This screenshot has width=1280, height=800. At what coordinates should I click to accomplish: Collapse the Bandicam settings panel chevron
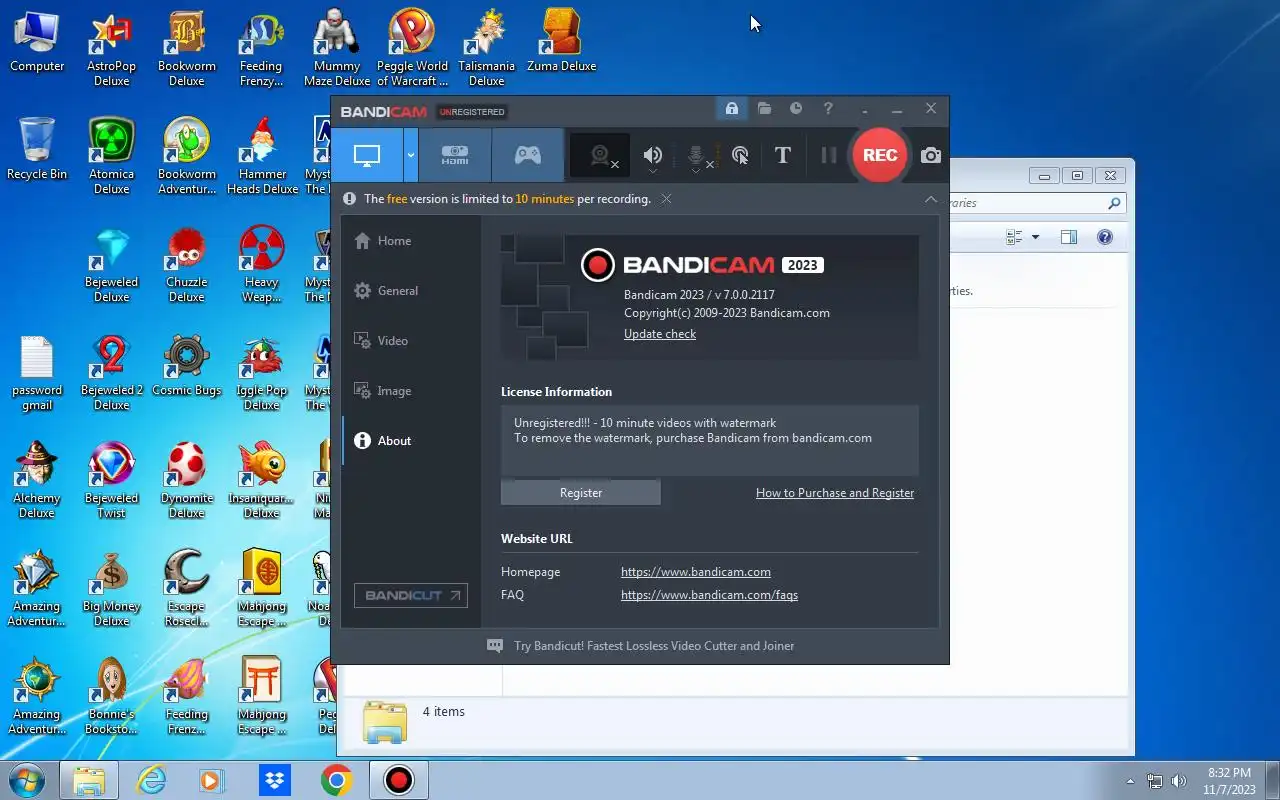[931, 199]
